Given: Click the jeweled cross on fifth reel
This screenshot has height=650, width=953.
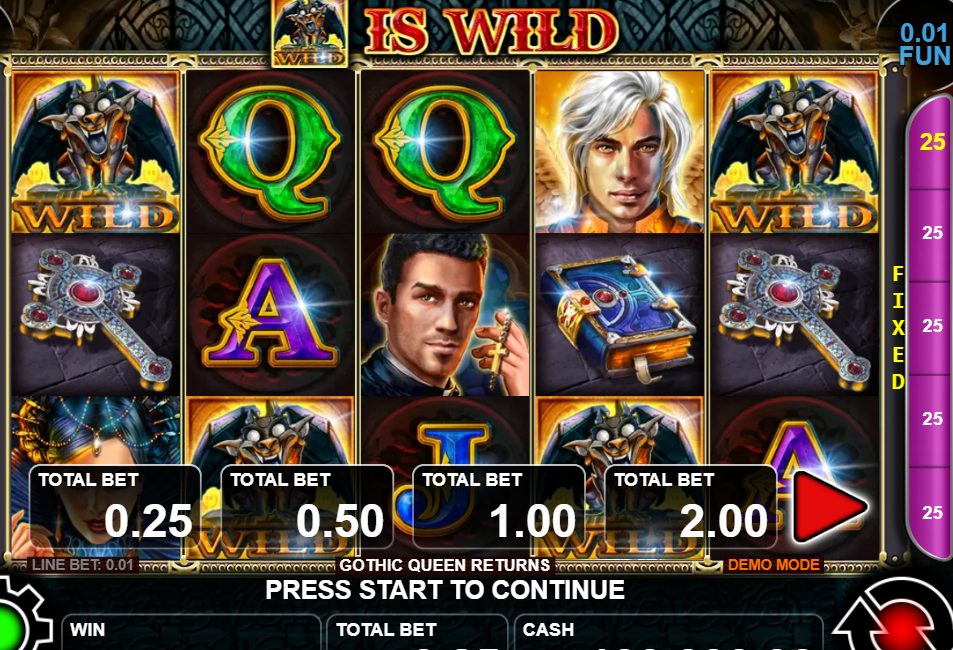Looking at the screenshot, I should (x=794, y=316).
